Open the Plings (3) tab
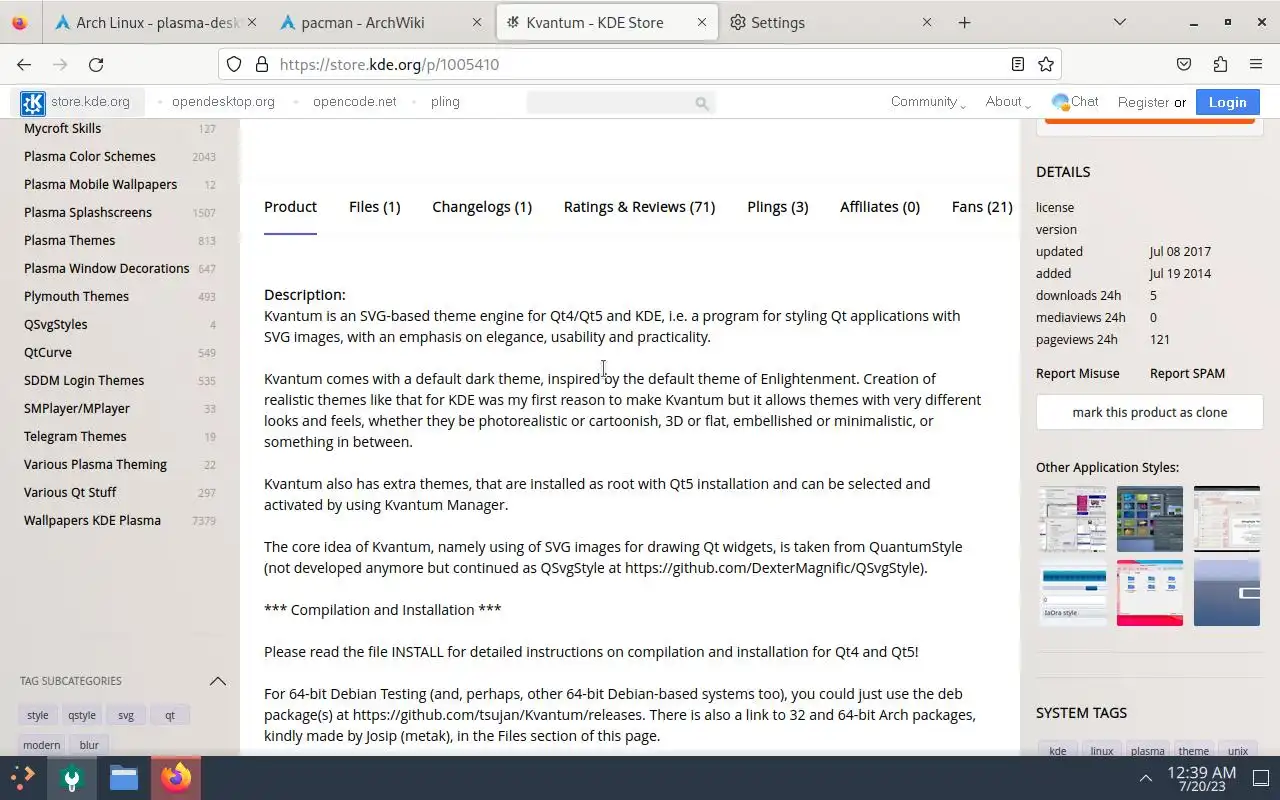 (x=777, y=207)
